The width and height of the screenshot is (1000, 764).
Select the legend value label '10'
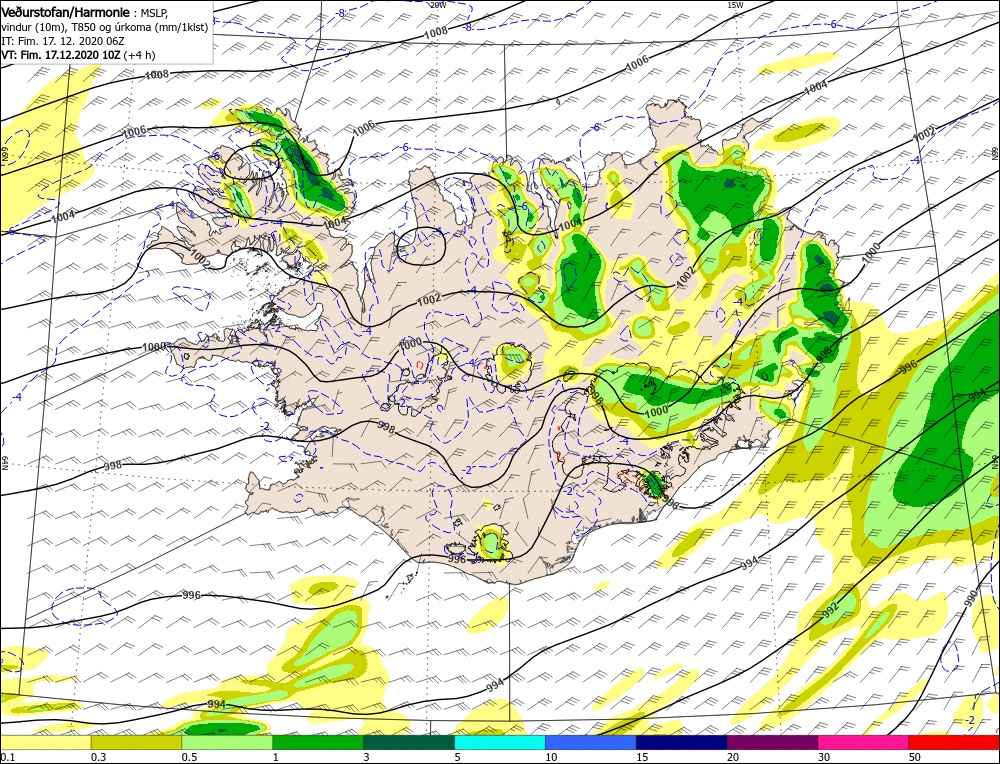551,757
